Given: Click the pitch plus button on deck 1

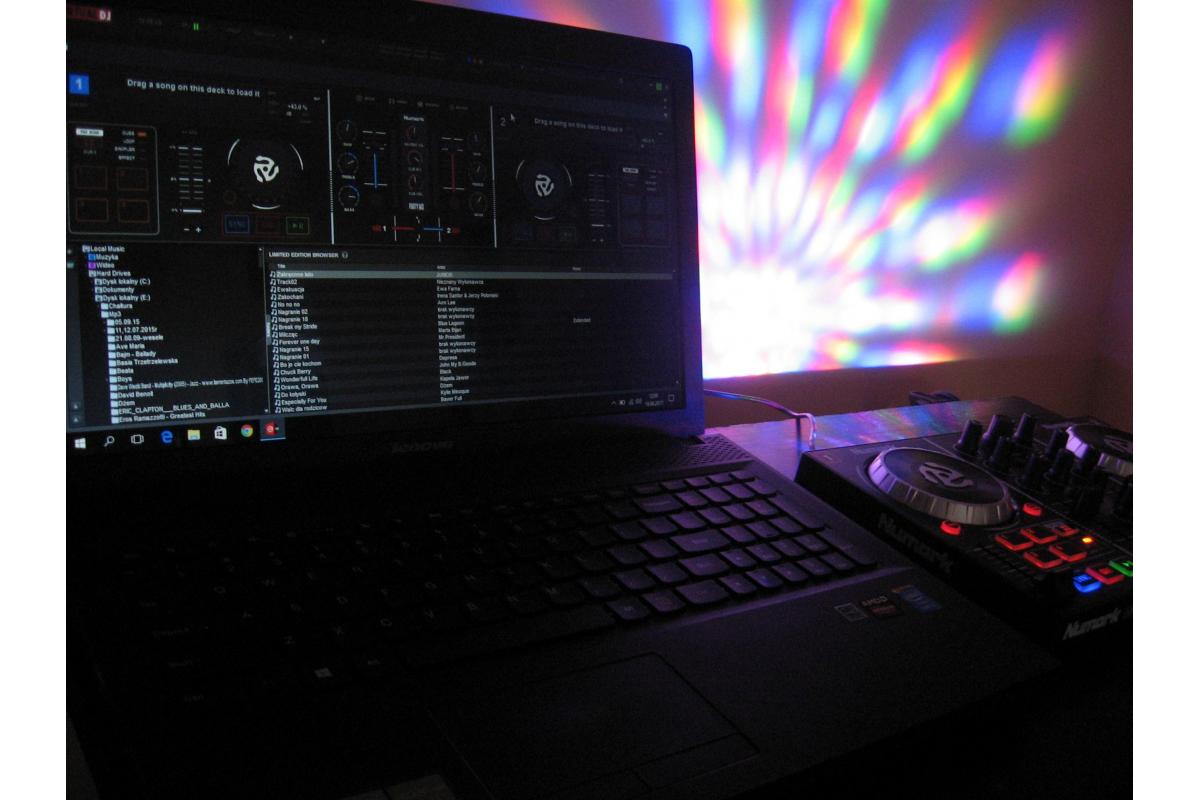Looking at the screenshot, I should coord(198,230).
